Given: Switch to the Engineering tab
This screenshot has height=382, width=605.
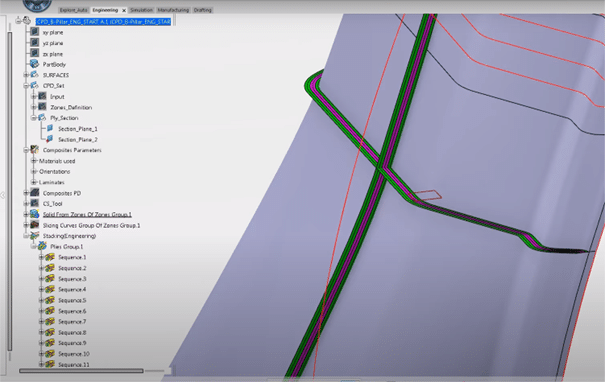Looking at the screenshot, I should (105, 10).
